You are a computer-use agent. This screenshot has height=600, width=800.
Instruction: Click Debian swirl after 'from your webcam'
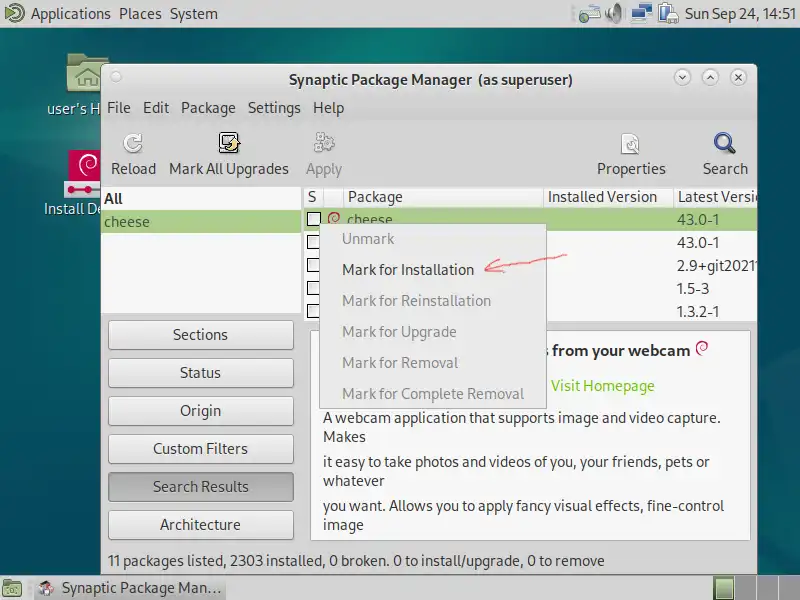703,348
